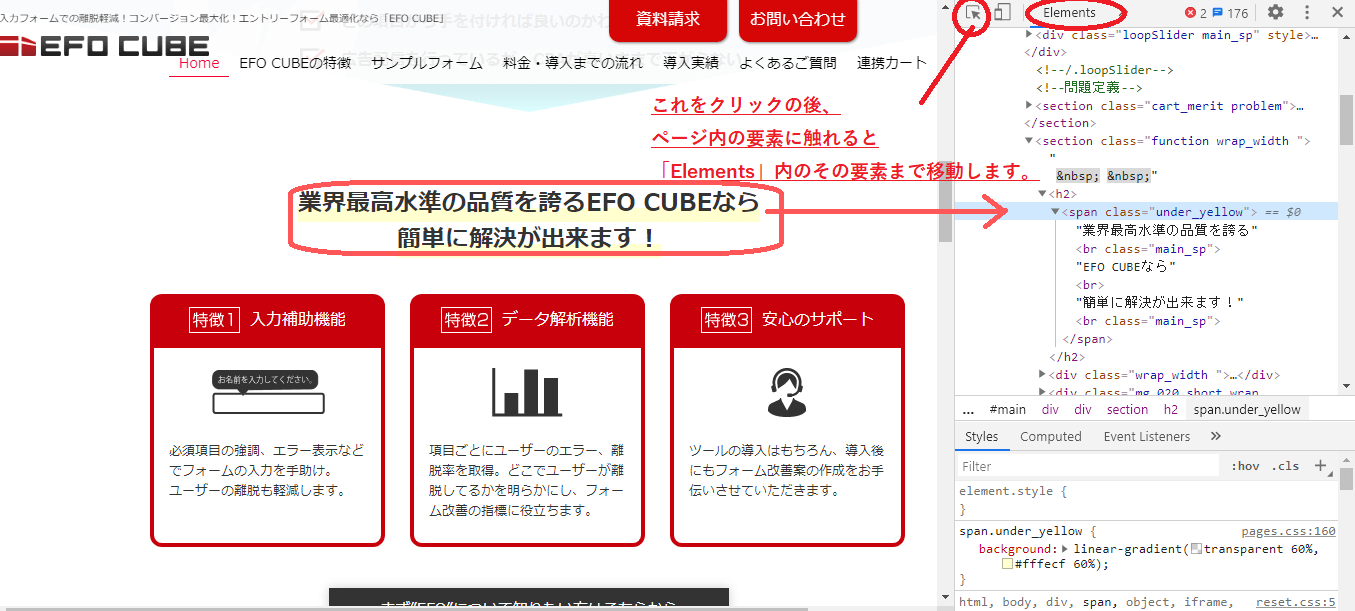Open 連携カート navigation item

[892, 63]
